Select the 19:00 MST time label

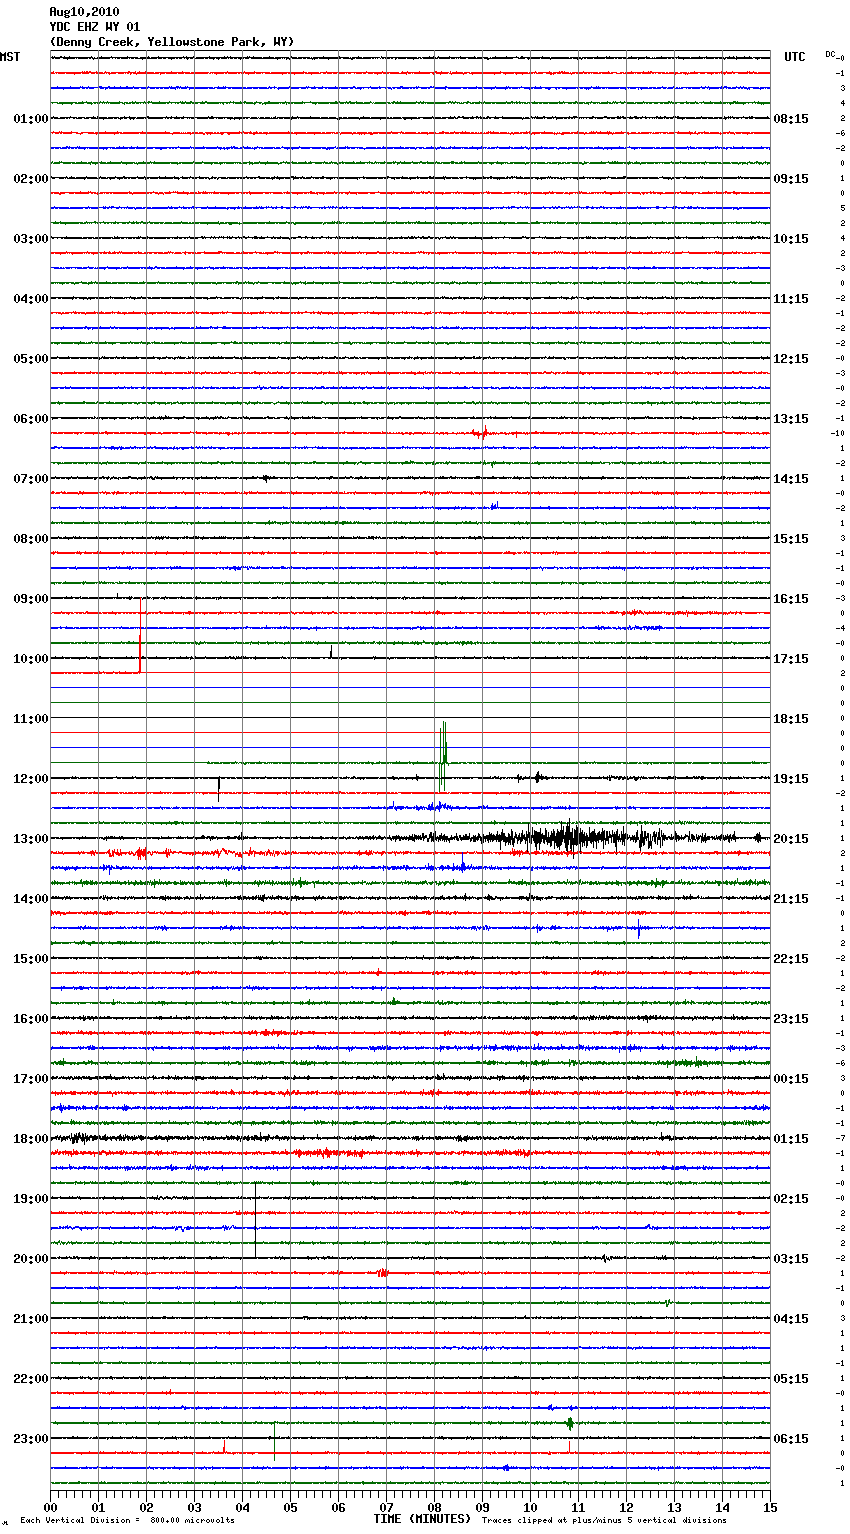click(x=31, y=1199)
